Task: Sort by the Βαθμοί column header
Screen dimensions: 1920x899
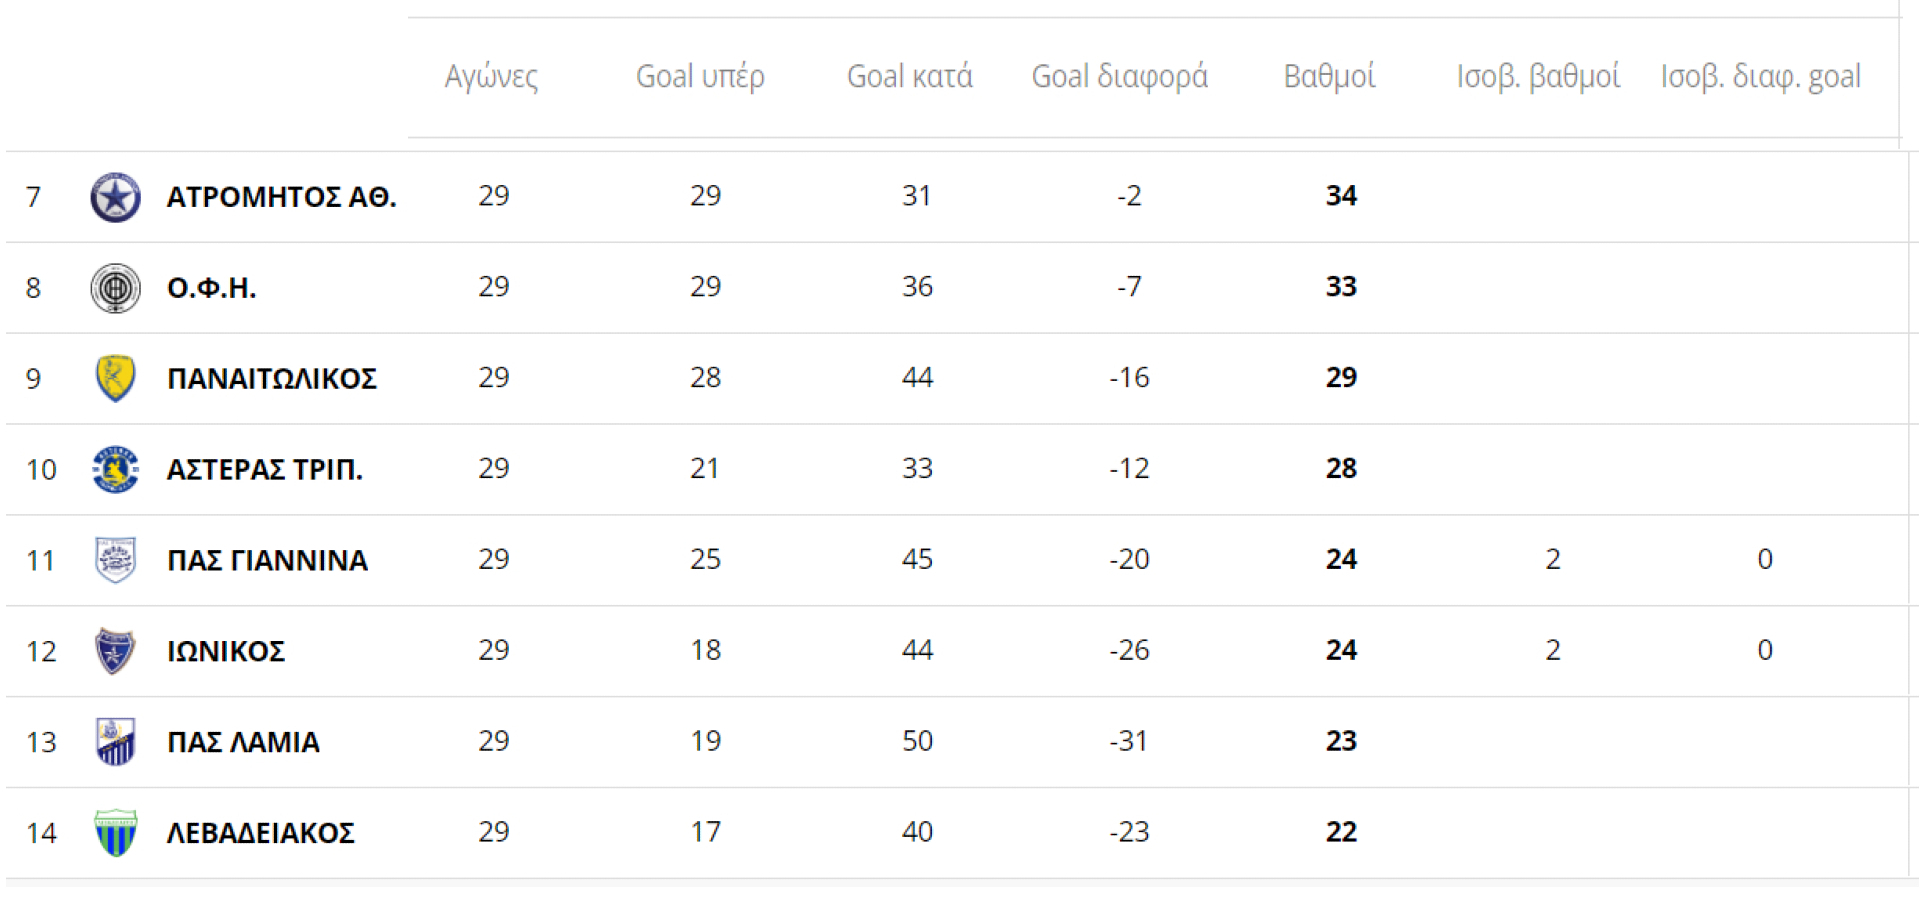Action: coord(1329,77)
